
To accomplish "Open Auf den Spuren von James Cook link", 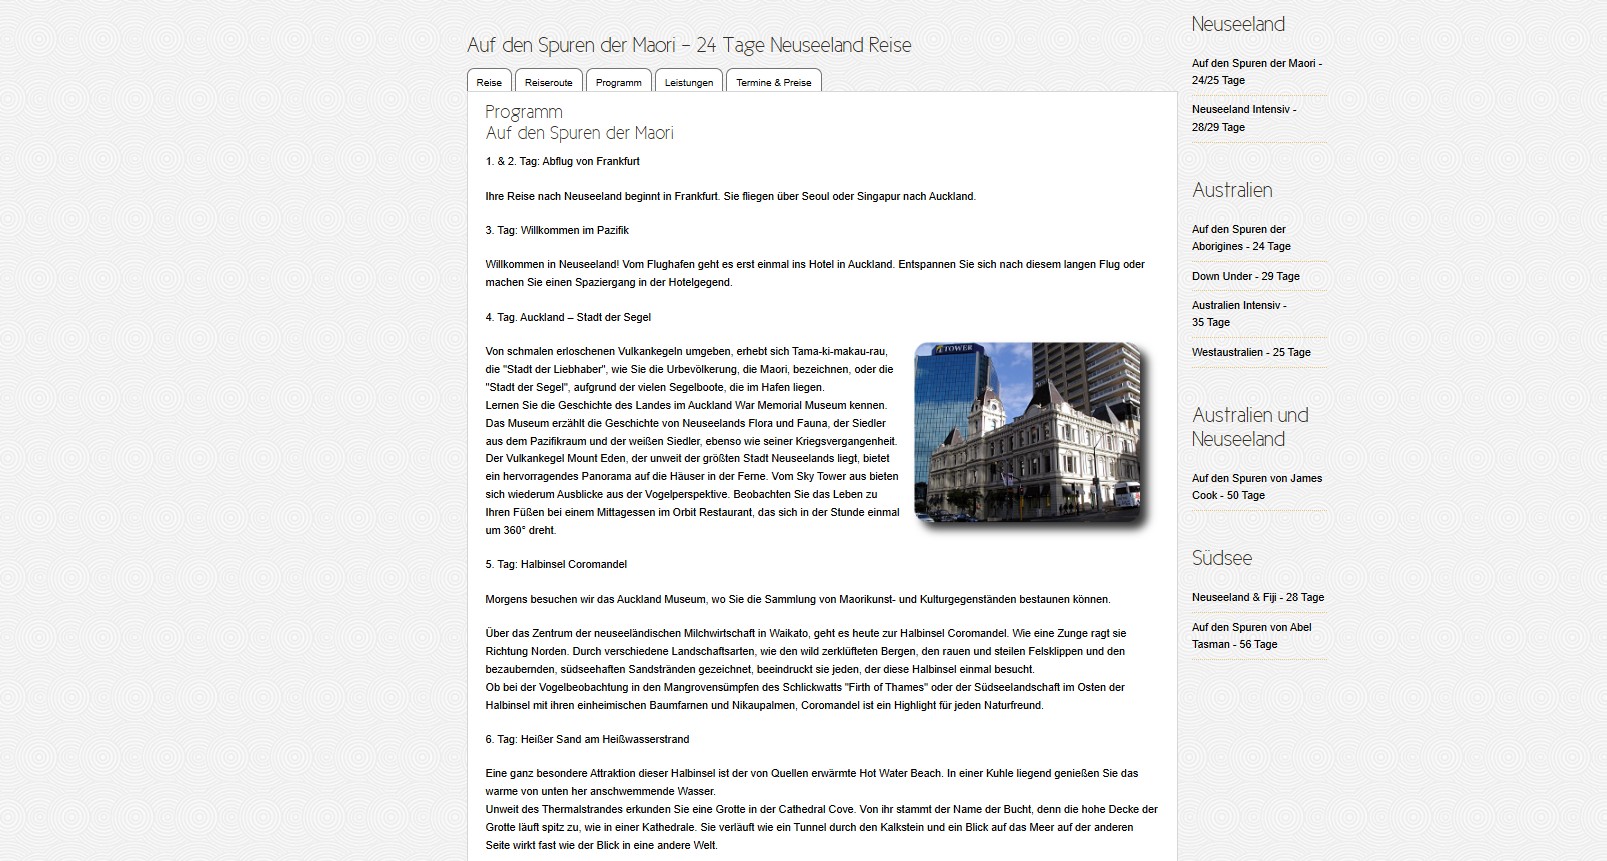I will click(1256, 486).
